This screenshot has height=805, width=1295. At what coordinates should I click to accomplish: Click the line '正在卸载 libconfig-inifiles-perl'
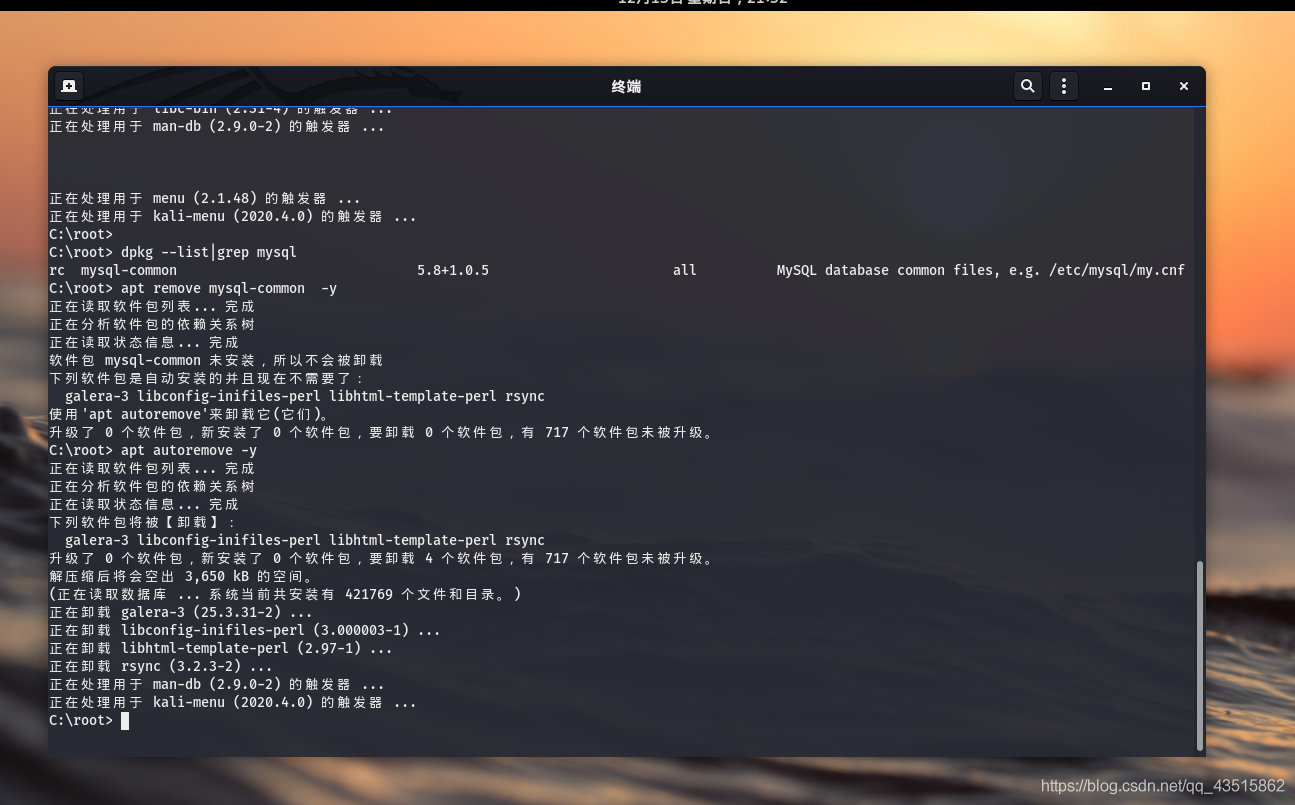coord(245,630)
